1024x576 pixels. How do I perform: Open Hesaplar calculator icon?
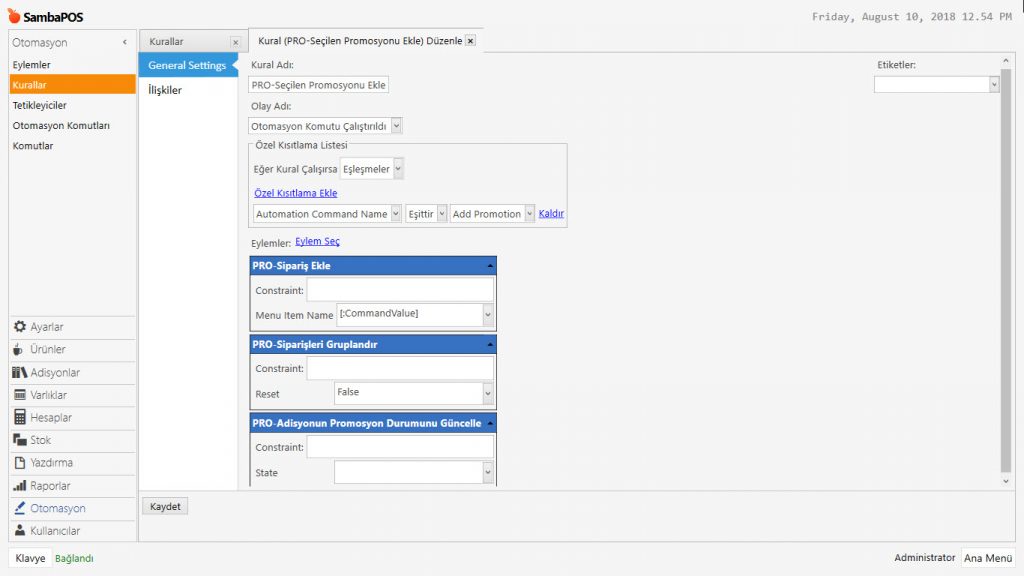[20, 417]
